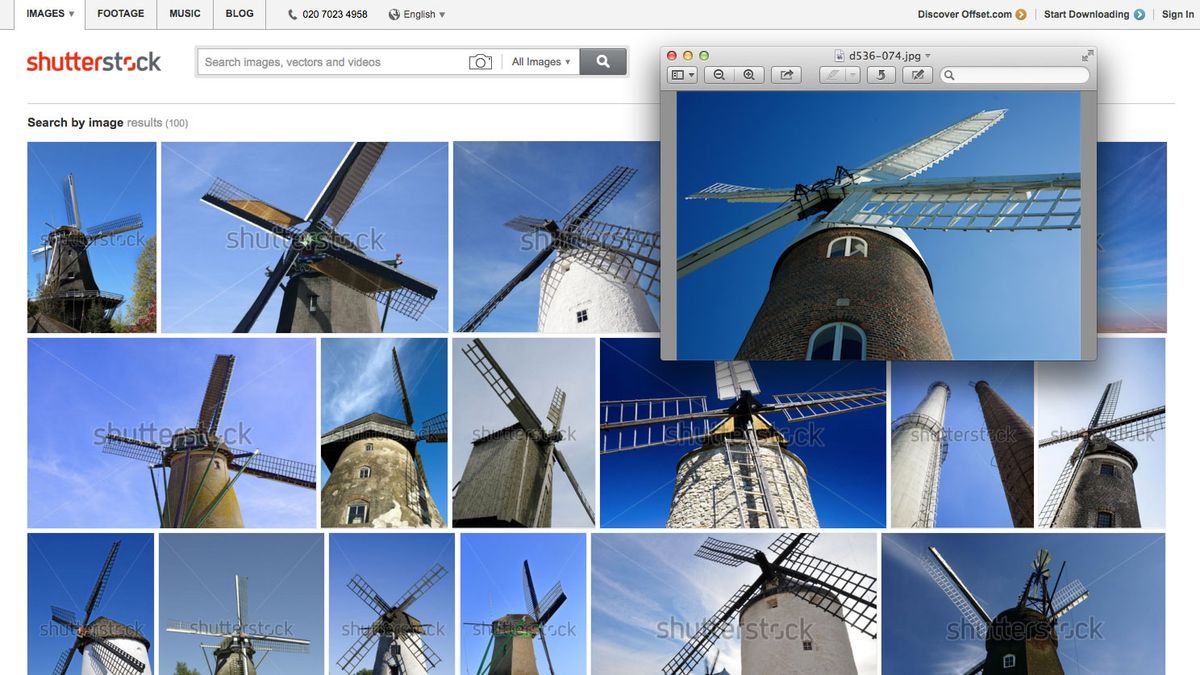Click the camera icon to search by image

[x=481, y=61]
